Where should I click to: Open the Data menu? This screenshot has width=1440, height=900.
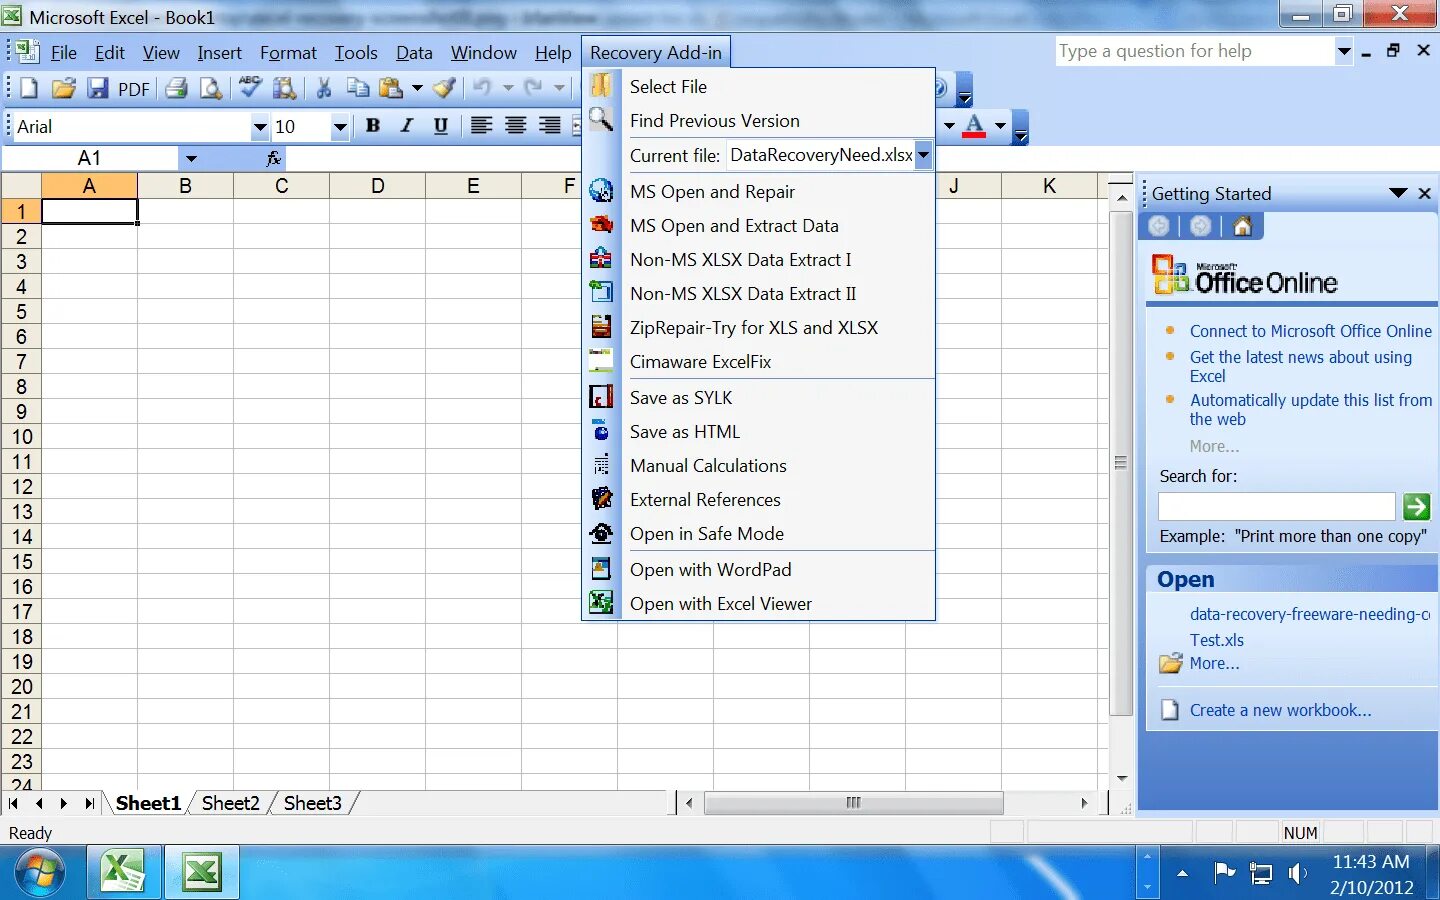(414, 53)
